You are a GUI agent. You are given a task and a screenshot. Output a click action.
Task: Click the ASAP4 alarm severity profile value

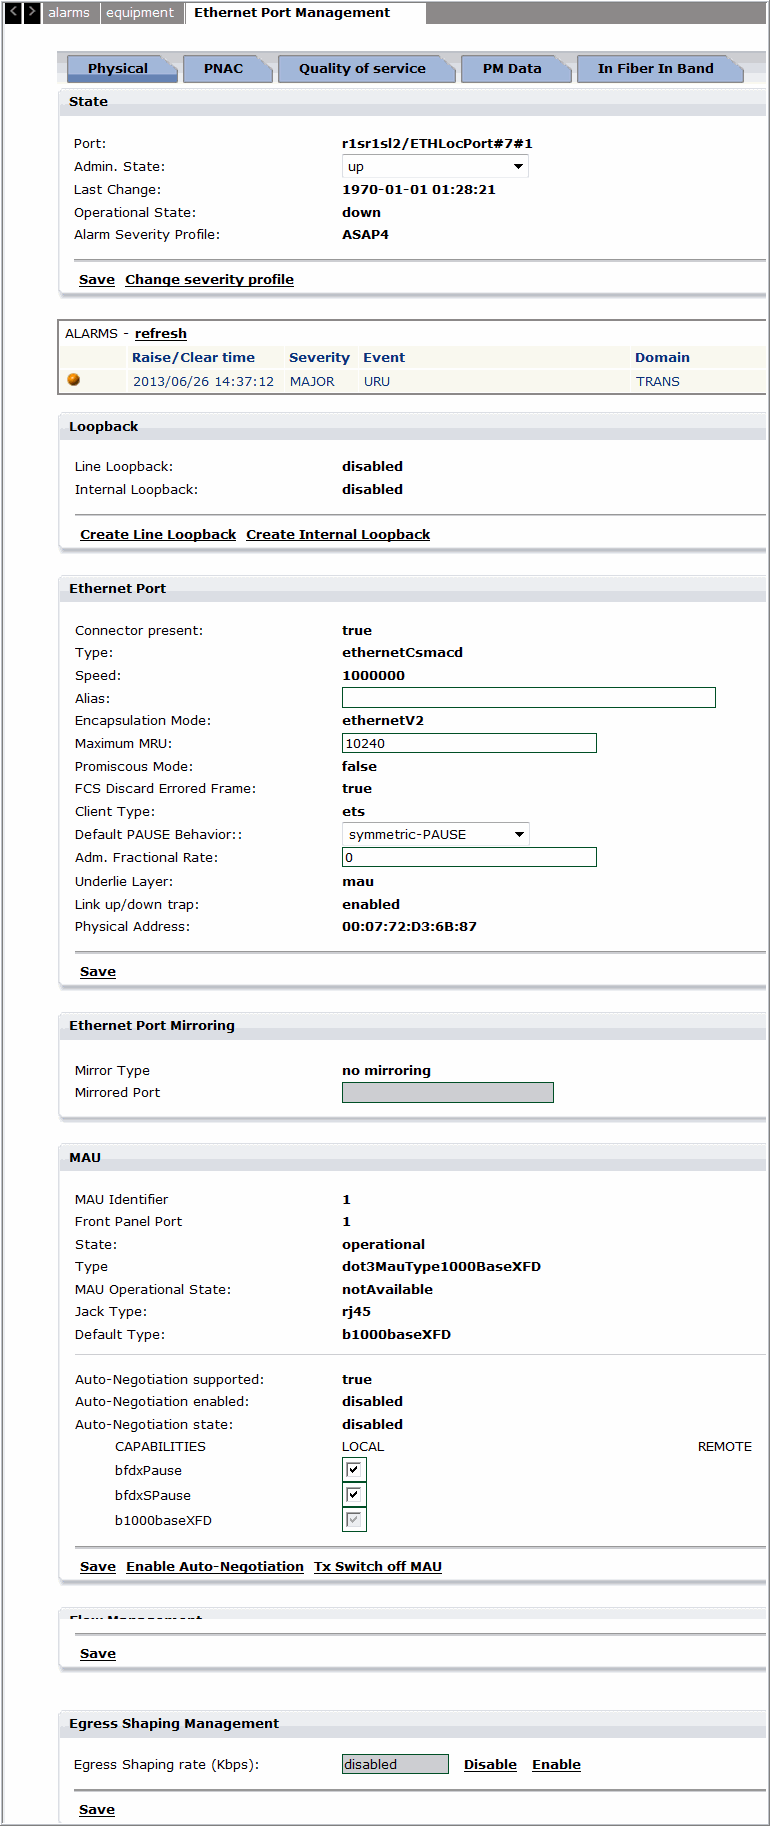pos(365,235)
